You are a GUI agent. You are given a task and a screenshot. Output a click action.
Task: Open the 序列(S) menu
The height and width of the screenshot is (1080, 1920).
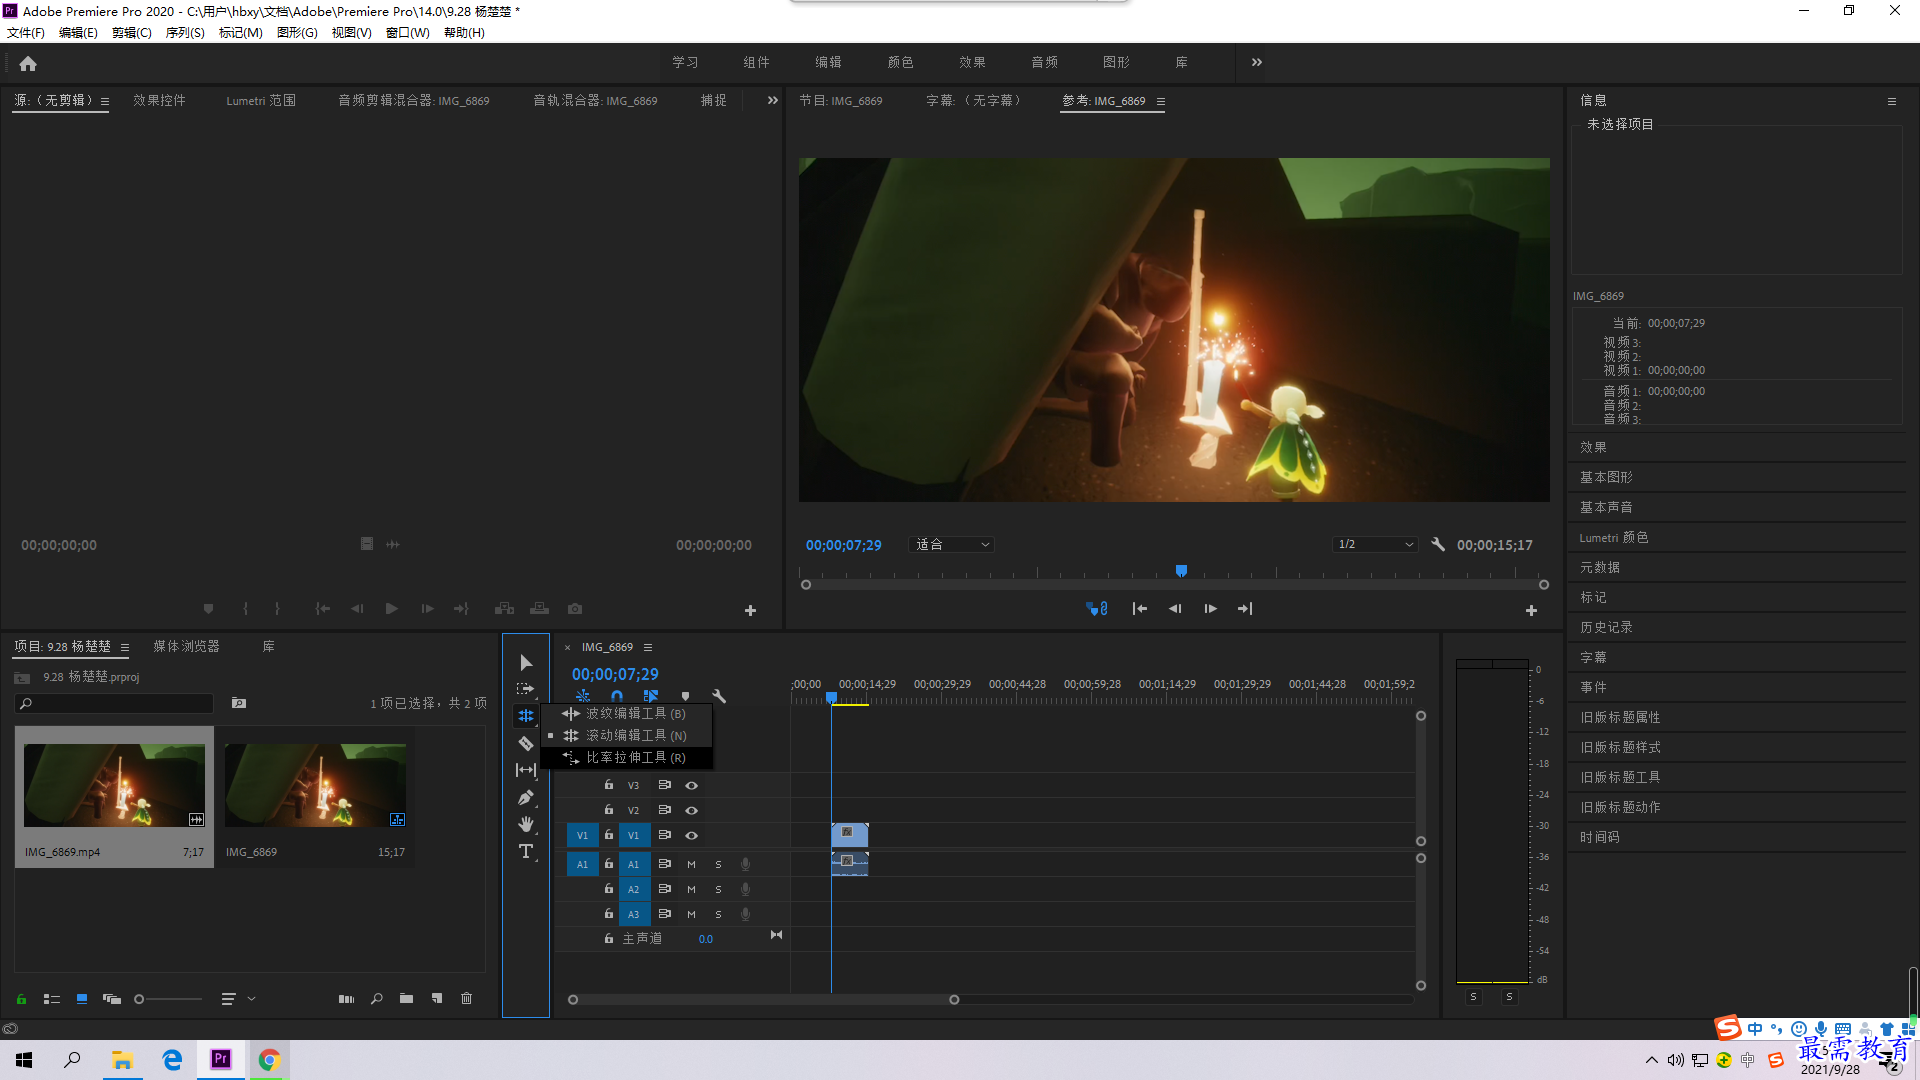tap(185, 32)
